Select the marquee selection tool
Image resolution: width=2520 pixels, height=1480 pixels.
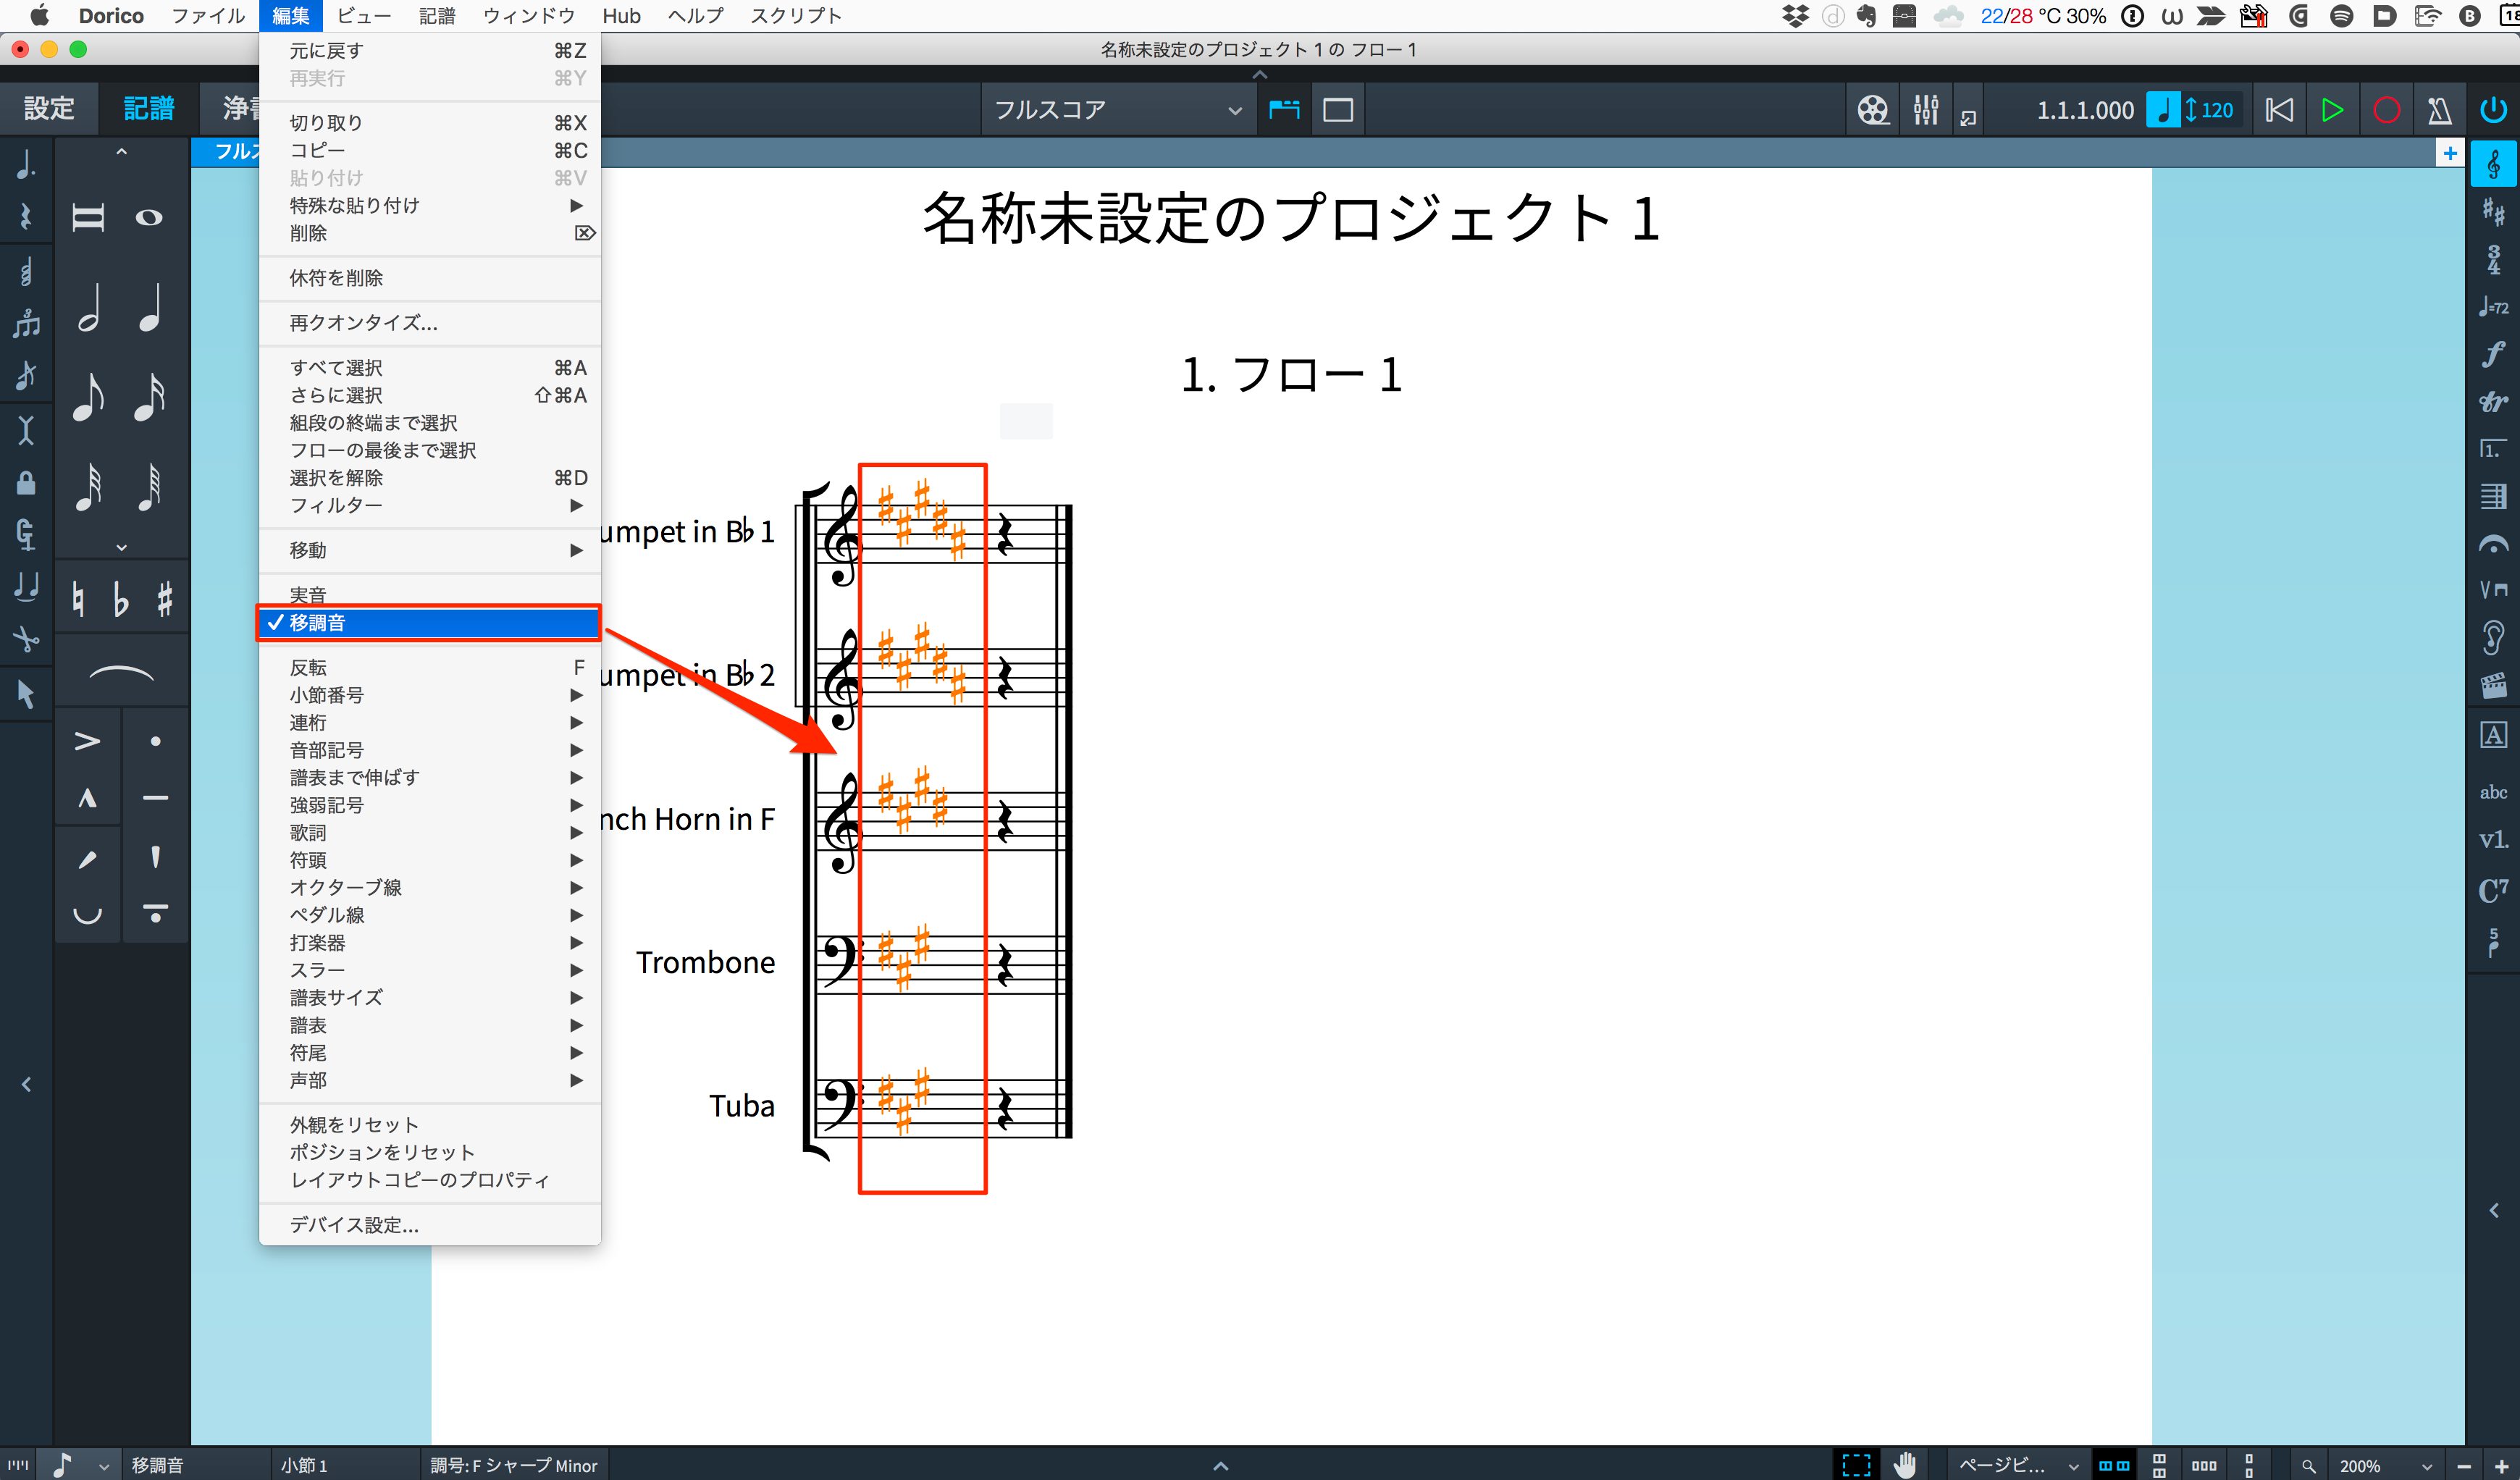pyautogui.click(x=1856, y=1465)
